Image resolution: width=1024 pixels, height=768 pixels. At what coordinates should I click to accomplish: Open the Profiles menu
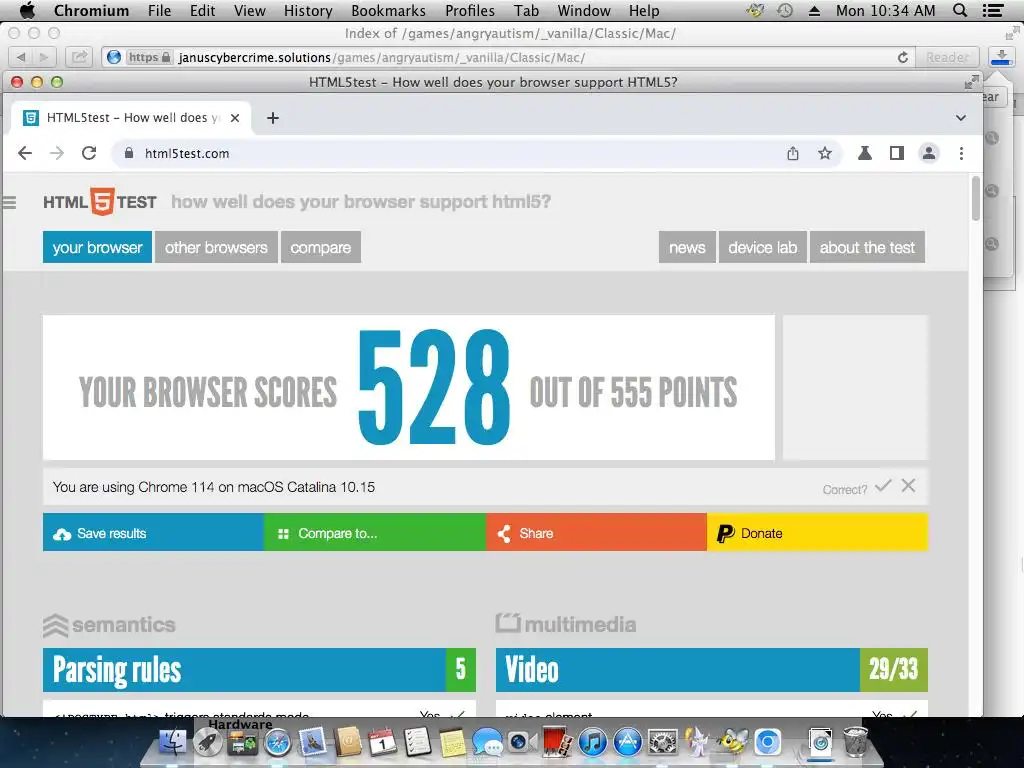pos(470,10)
